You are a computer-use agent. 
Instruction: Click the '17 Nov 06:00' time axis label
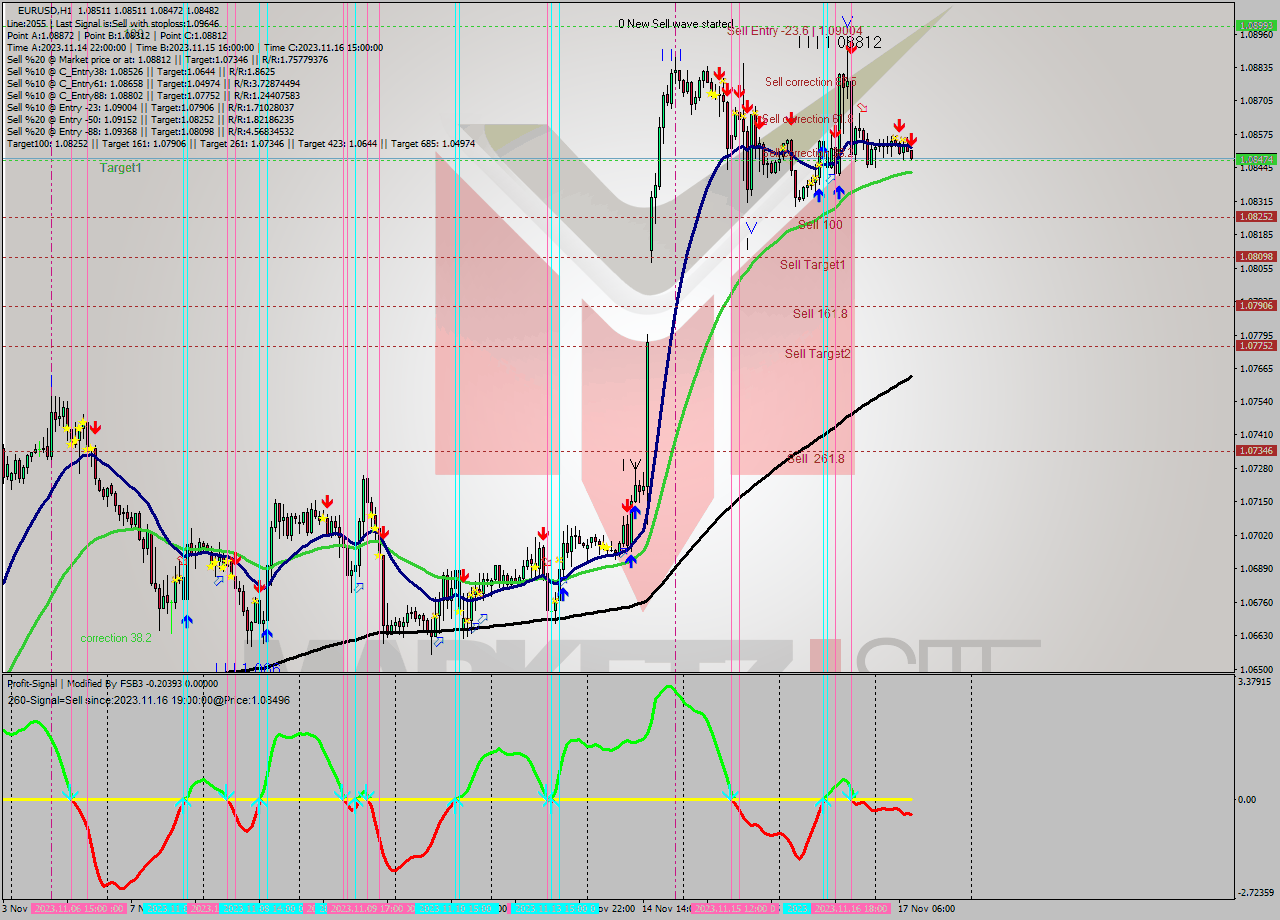click(x=926, y=909)
